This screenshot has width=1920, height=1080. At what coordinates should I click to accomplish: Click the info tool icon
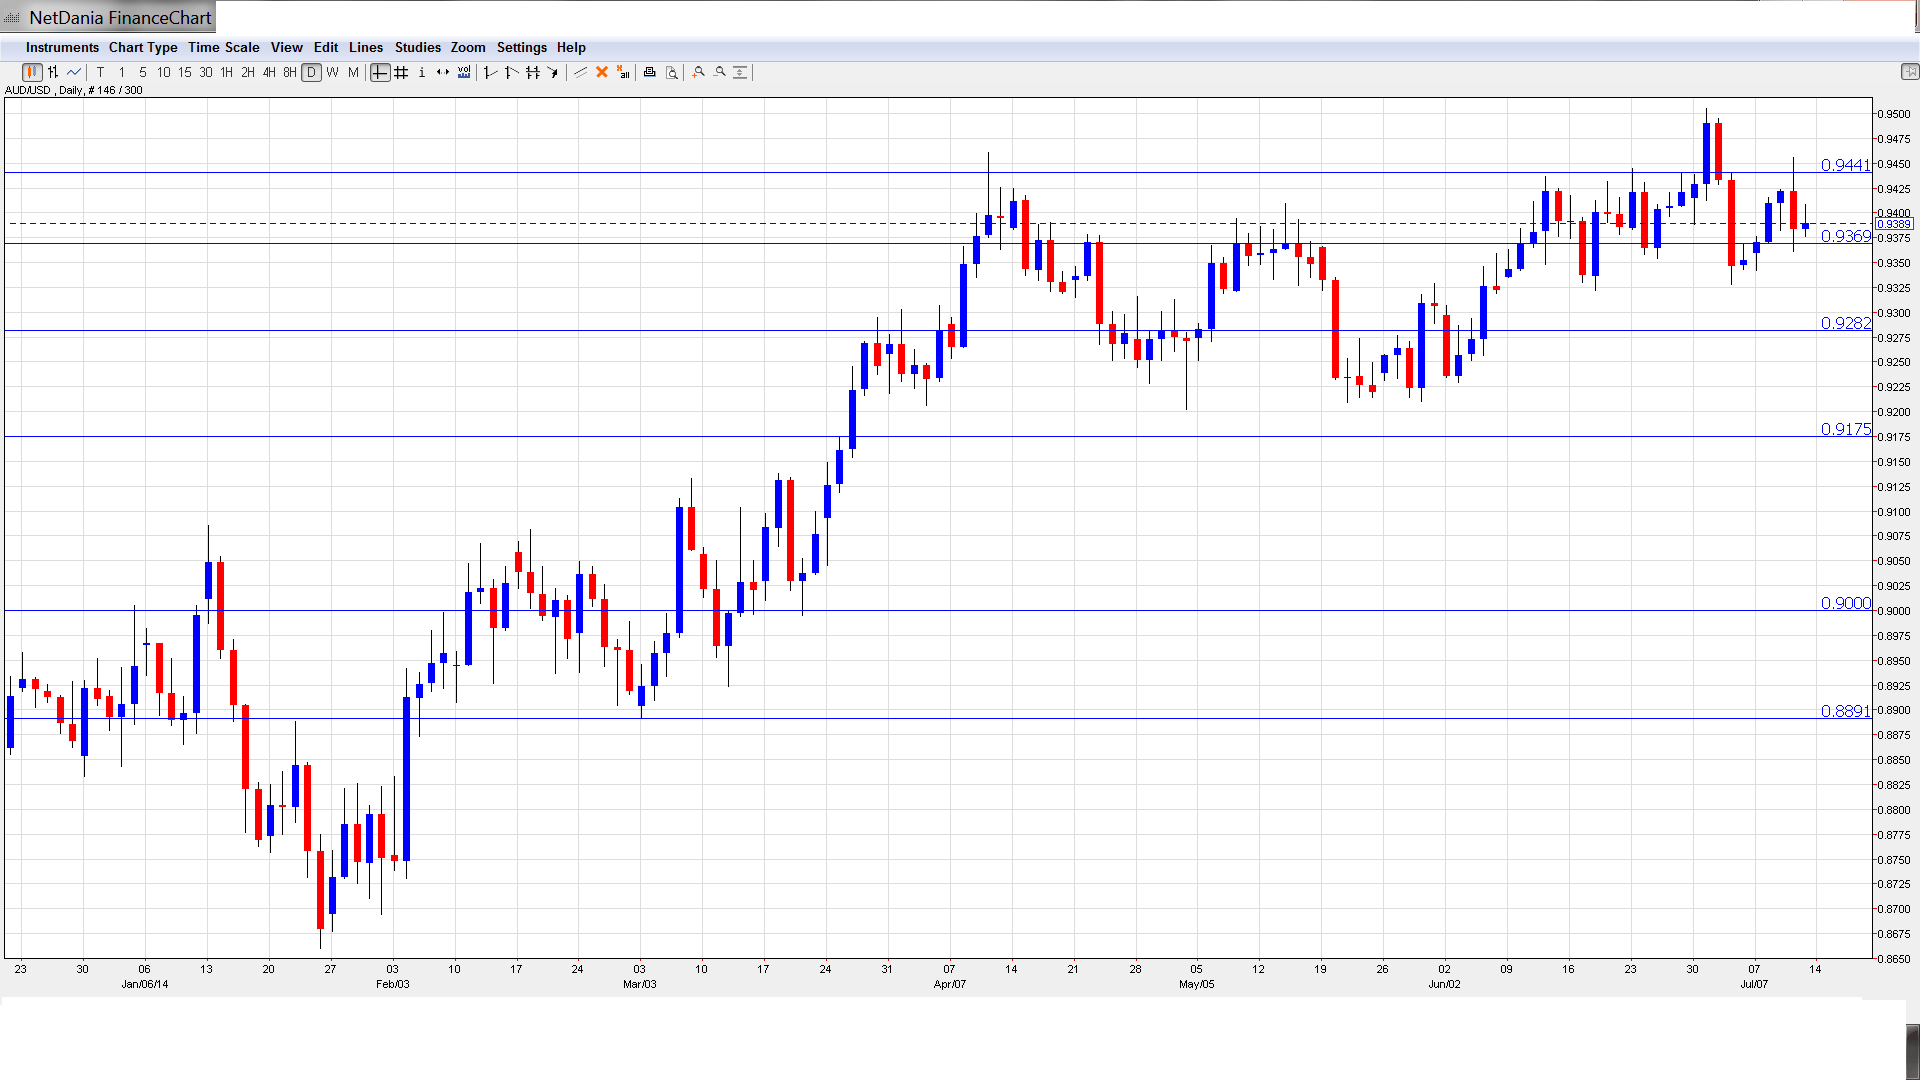click(422, 72)
